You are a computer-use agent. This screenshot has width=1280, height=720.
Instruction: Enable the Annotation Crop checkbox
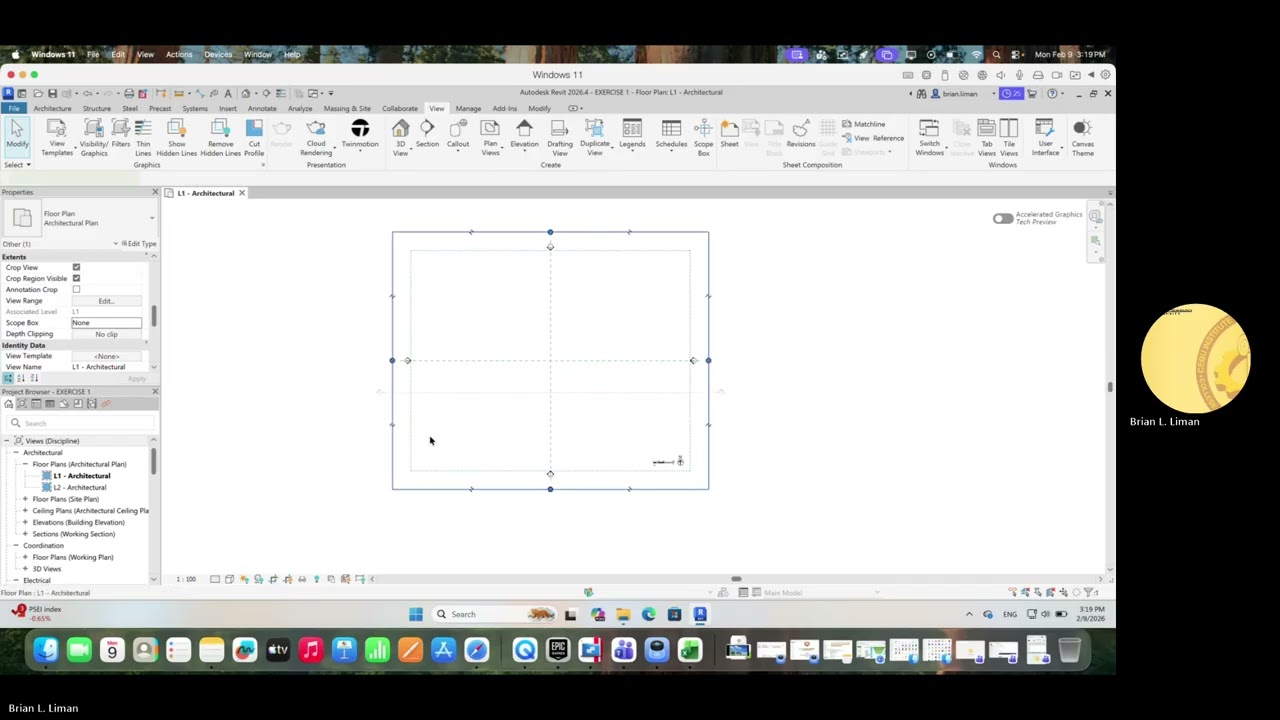tap(76, 289)
